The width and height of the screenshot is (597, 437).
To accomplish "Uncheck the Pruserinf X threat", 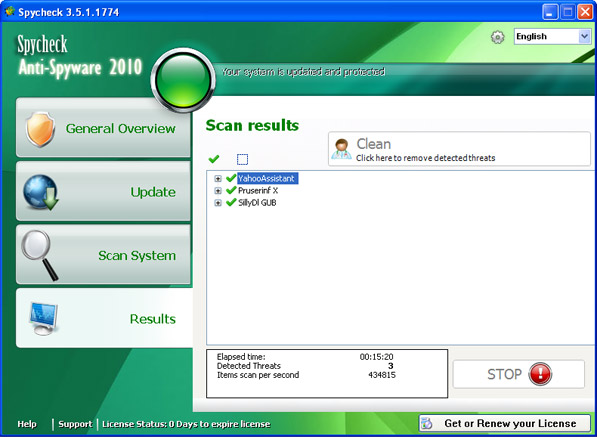I will pos(231,190).
